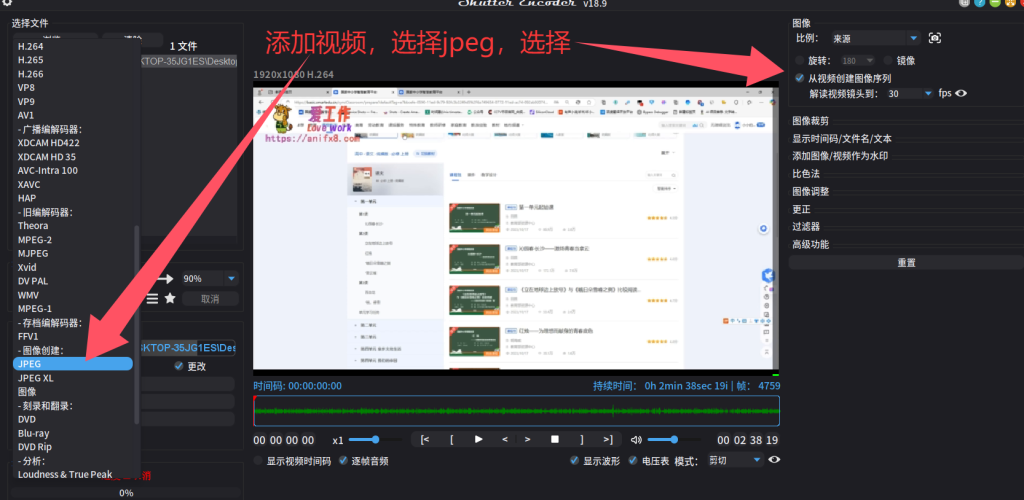Click the blue help question mark icon
This screenshot has width=1024, height=500.
pos(980,3)
